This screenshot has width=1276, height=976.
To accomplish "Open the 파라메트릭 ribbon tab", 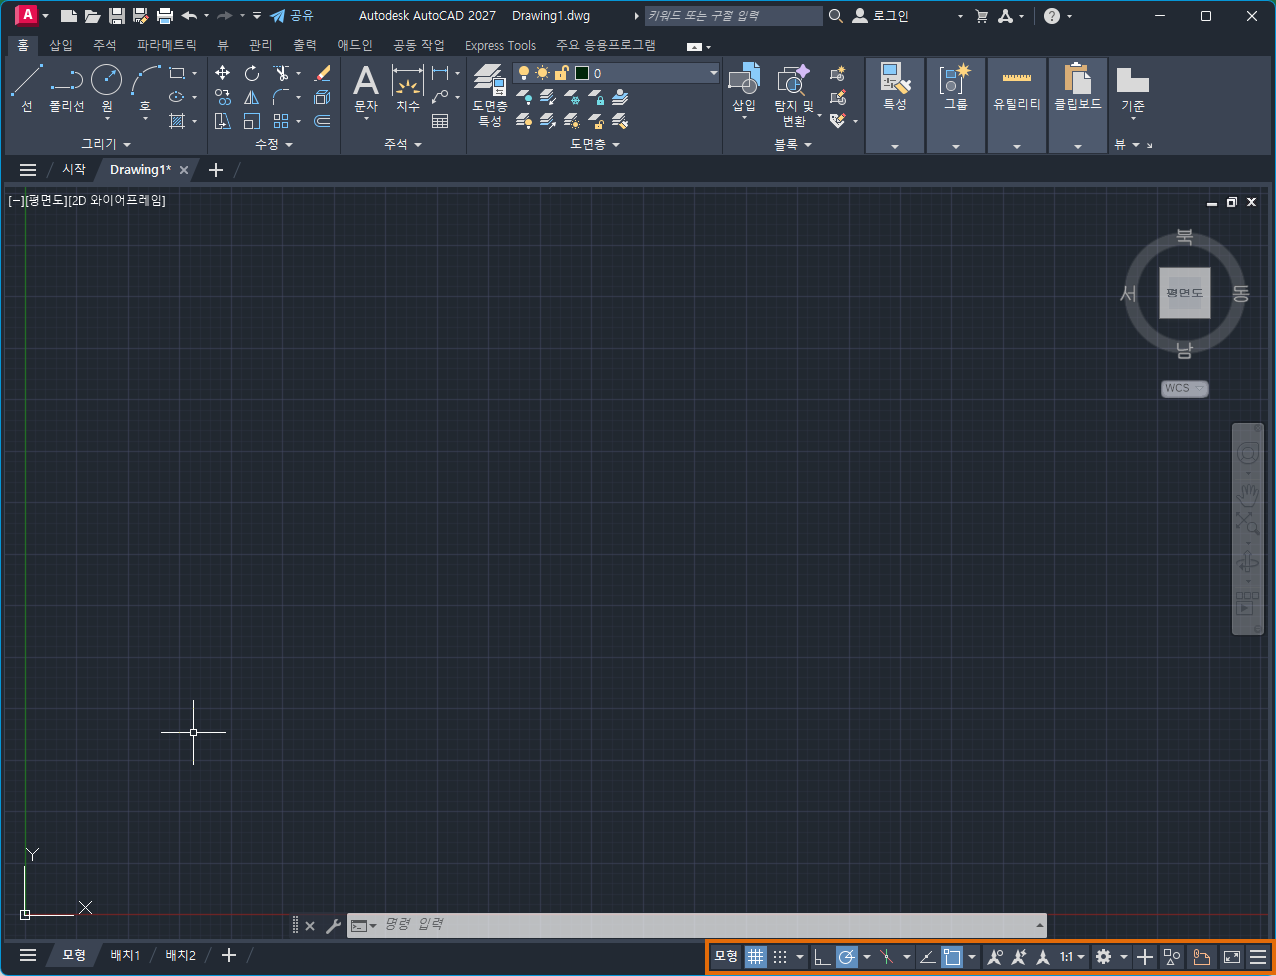I will coord(167,45).
